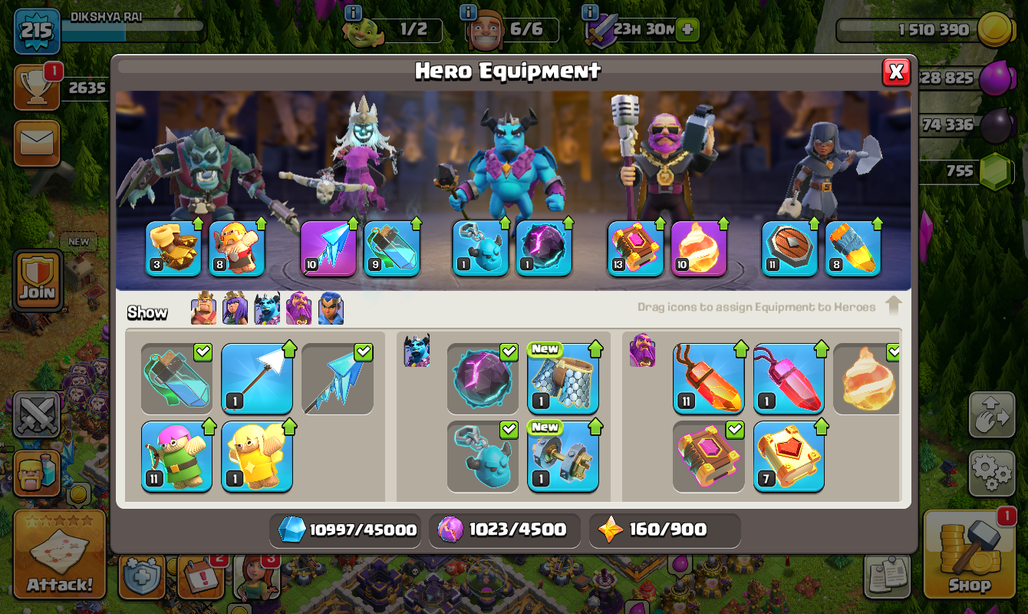
Task: Select the Metal Pants equipment marked New
Action: point(563,378)
